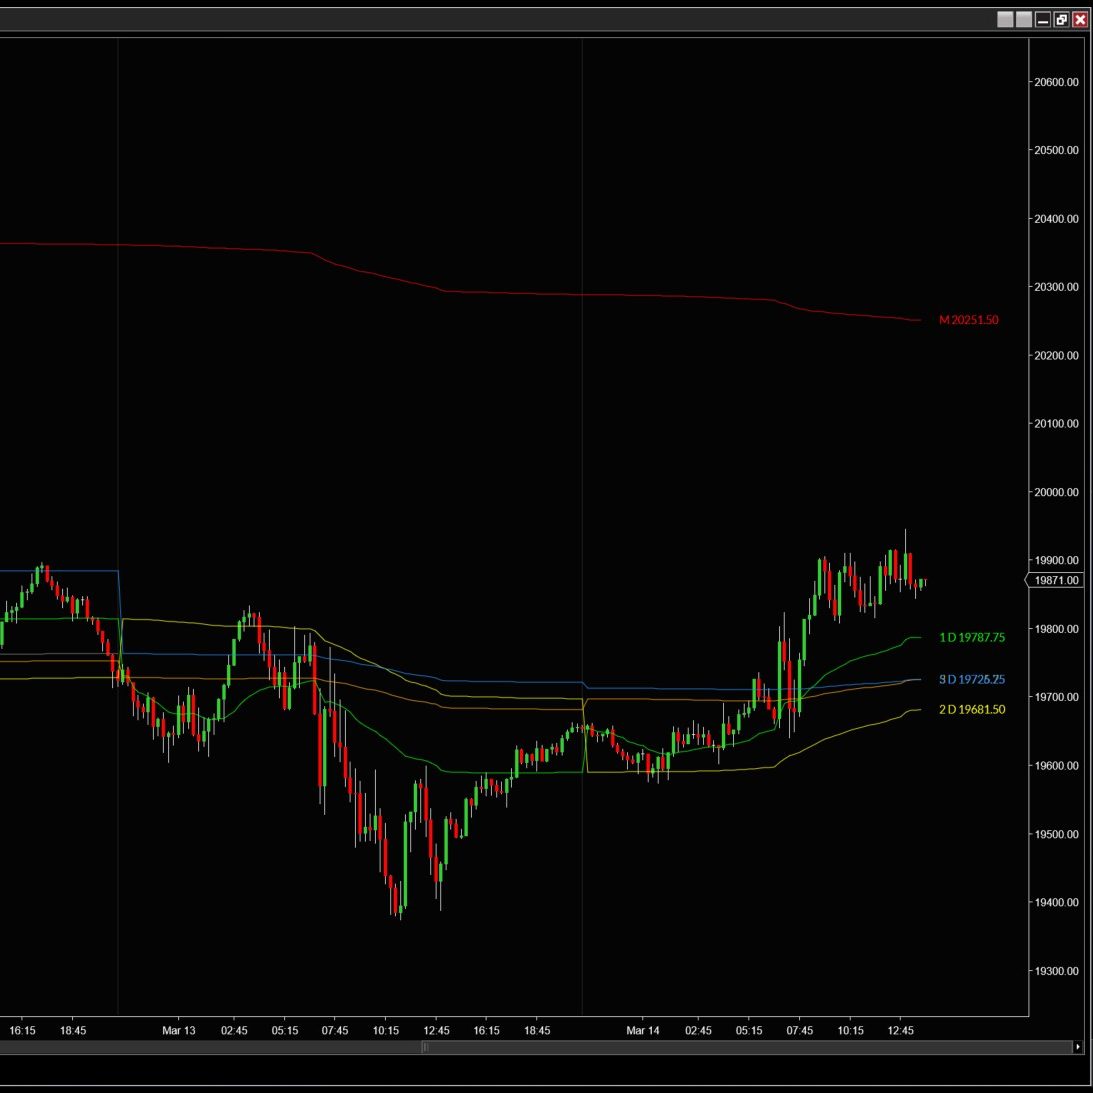
Task: Select the red M 20251.50 line label
Action: 968,320
